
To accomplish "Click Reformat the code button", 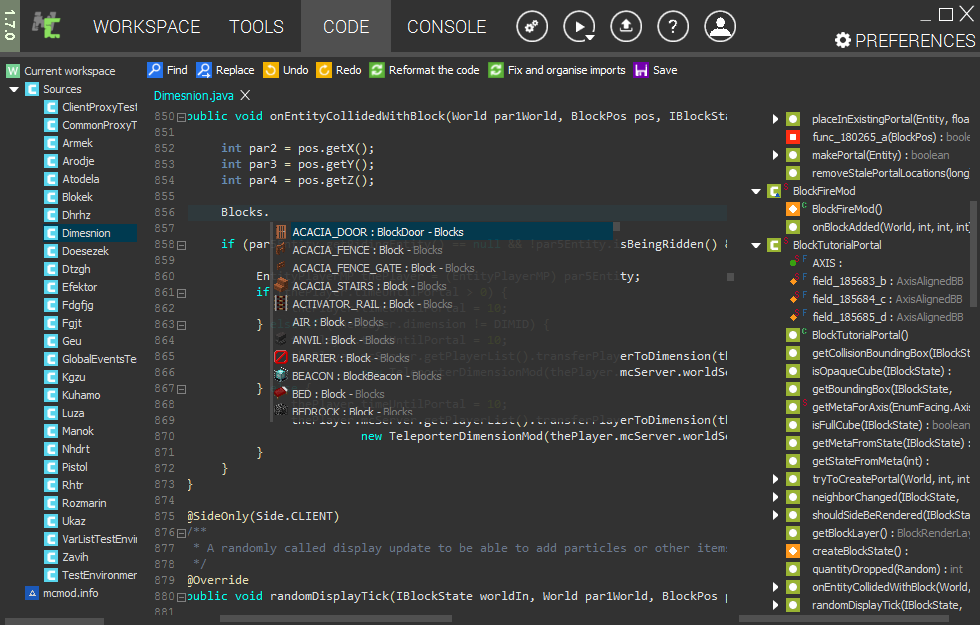I will coord(424,70).
